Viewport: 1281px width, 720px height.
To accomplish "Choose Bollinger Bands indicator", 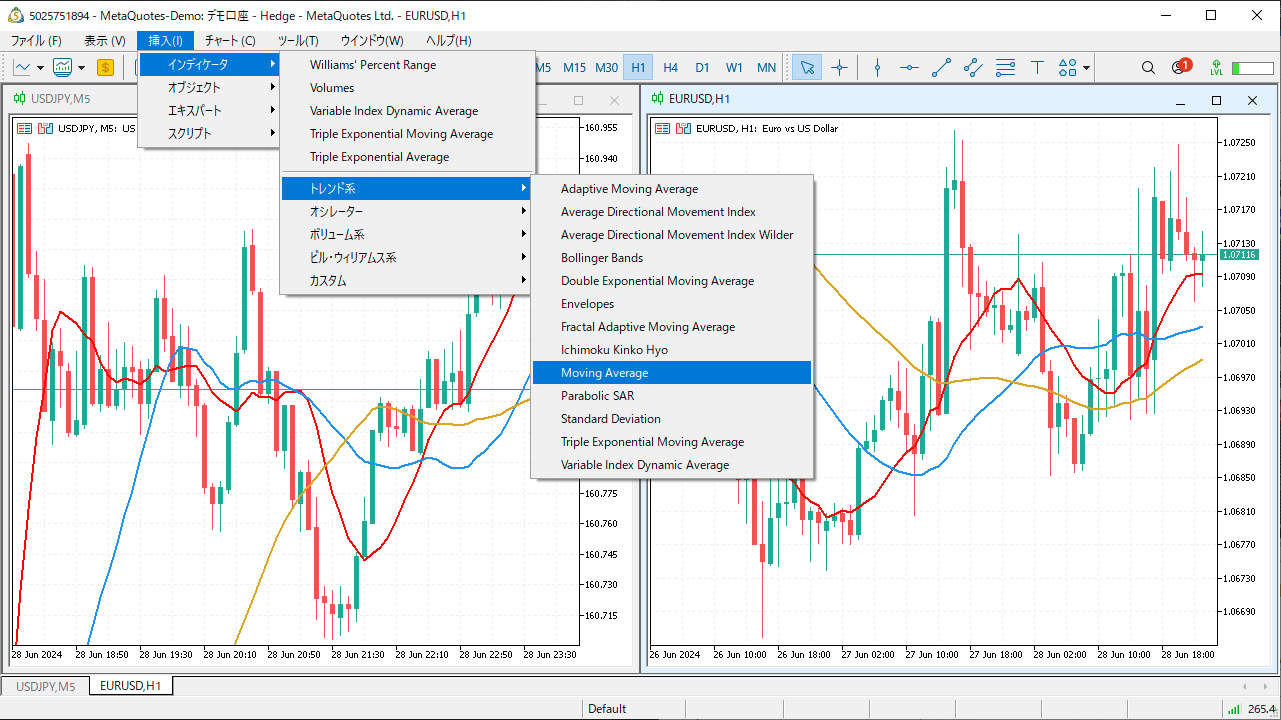I will point(672,257).
